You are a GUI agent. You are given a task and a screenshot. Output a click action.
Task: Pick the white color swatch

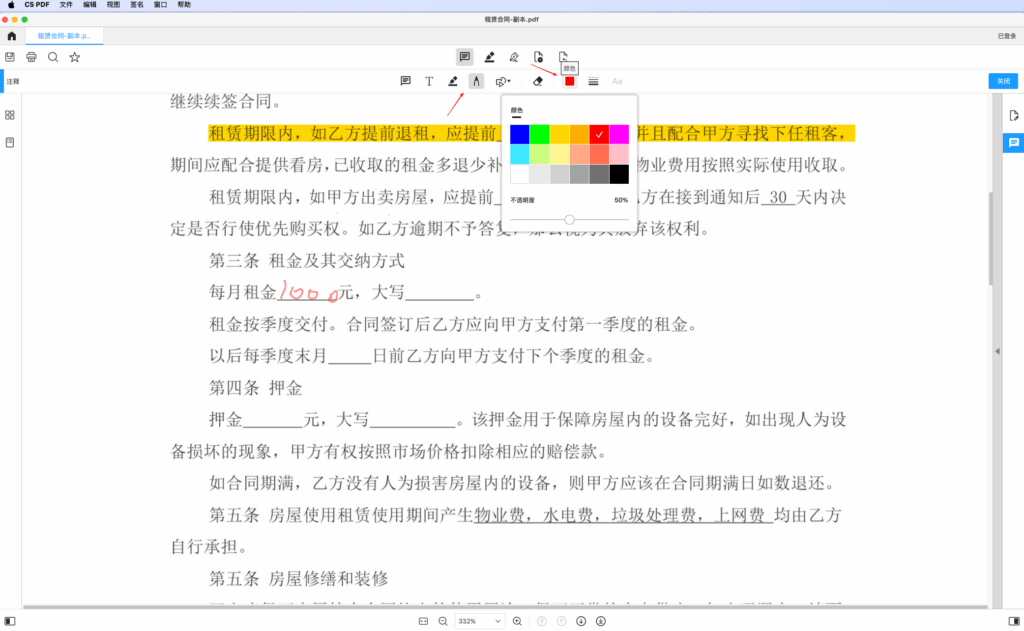click(x=520, y=174)
